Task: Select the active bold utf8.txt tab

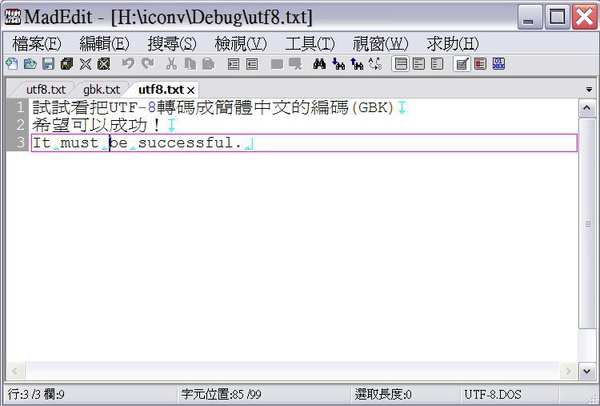Action: click(x=161, y=90)
